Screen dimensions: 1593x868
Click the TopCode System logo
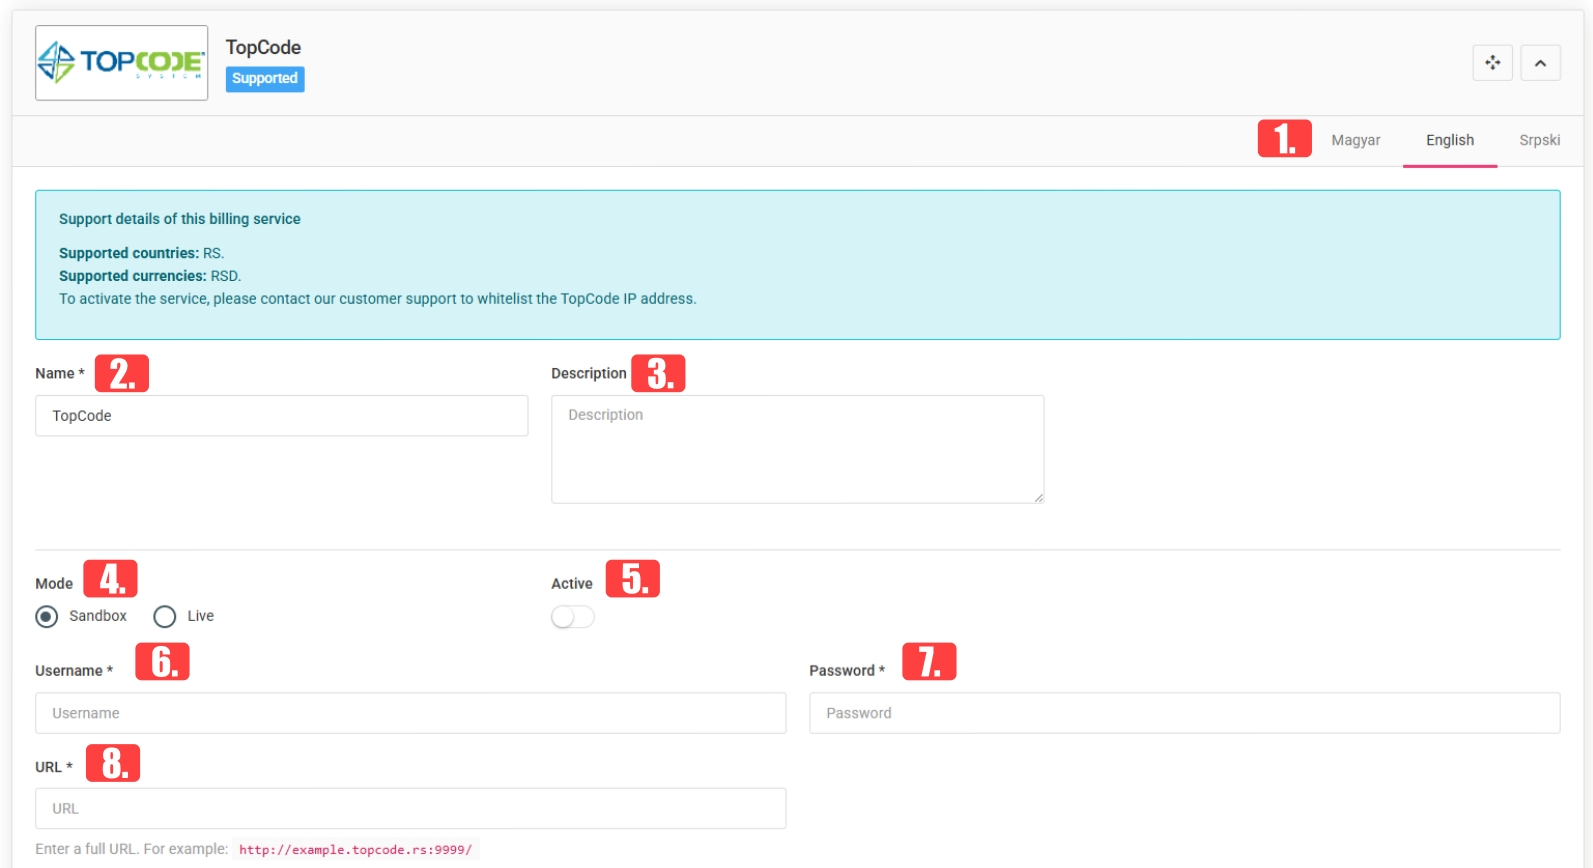pyautogui.click(x=122, y=63)
